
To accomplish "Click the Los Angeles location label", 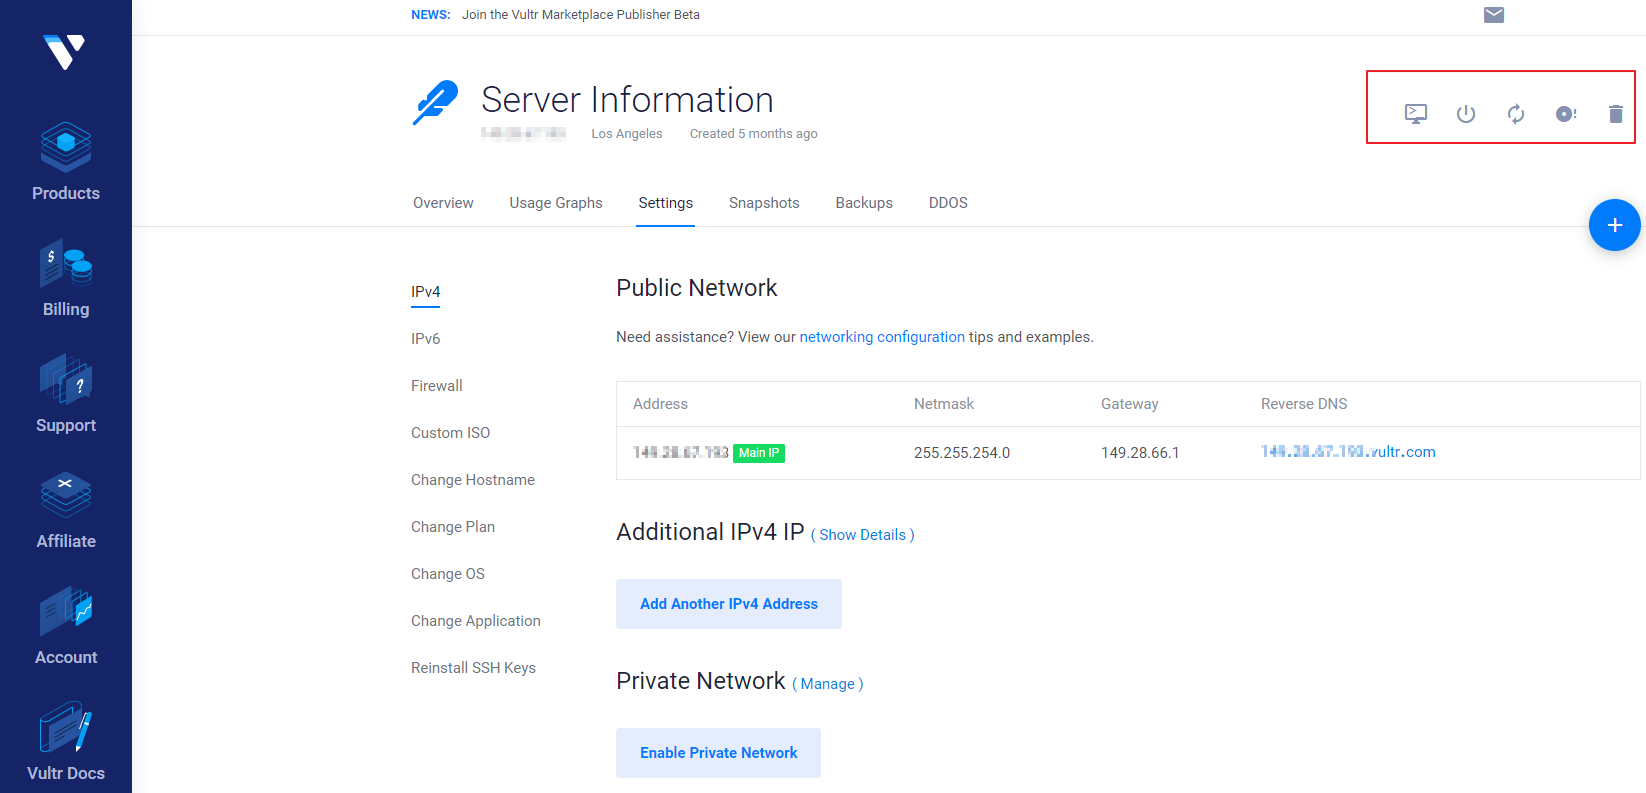I will tap(627, 134).
